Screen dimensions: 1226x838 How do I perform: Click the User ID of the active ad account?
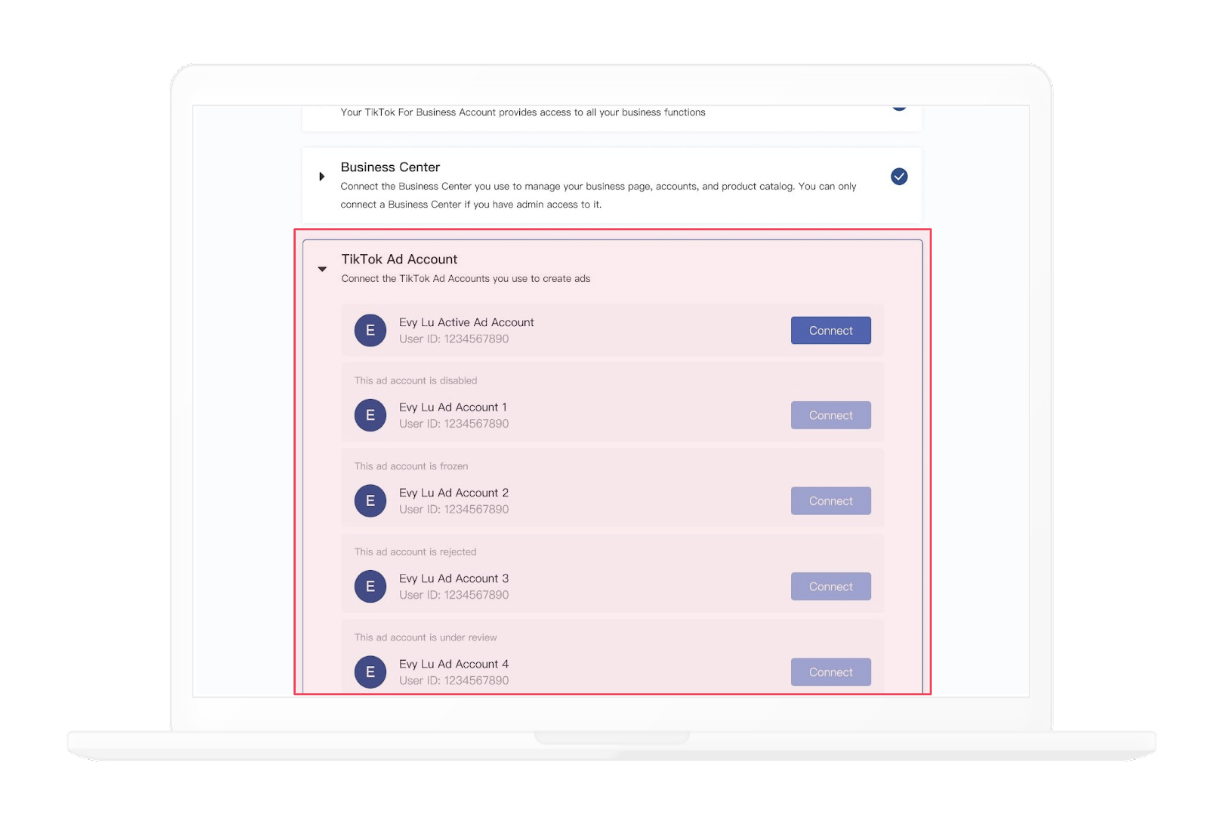454,338
